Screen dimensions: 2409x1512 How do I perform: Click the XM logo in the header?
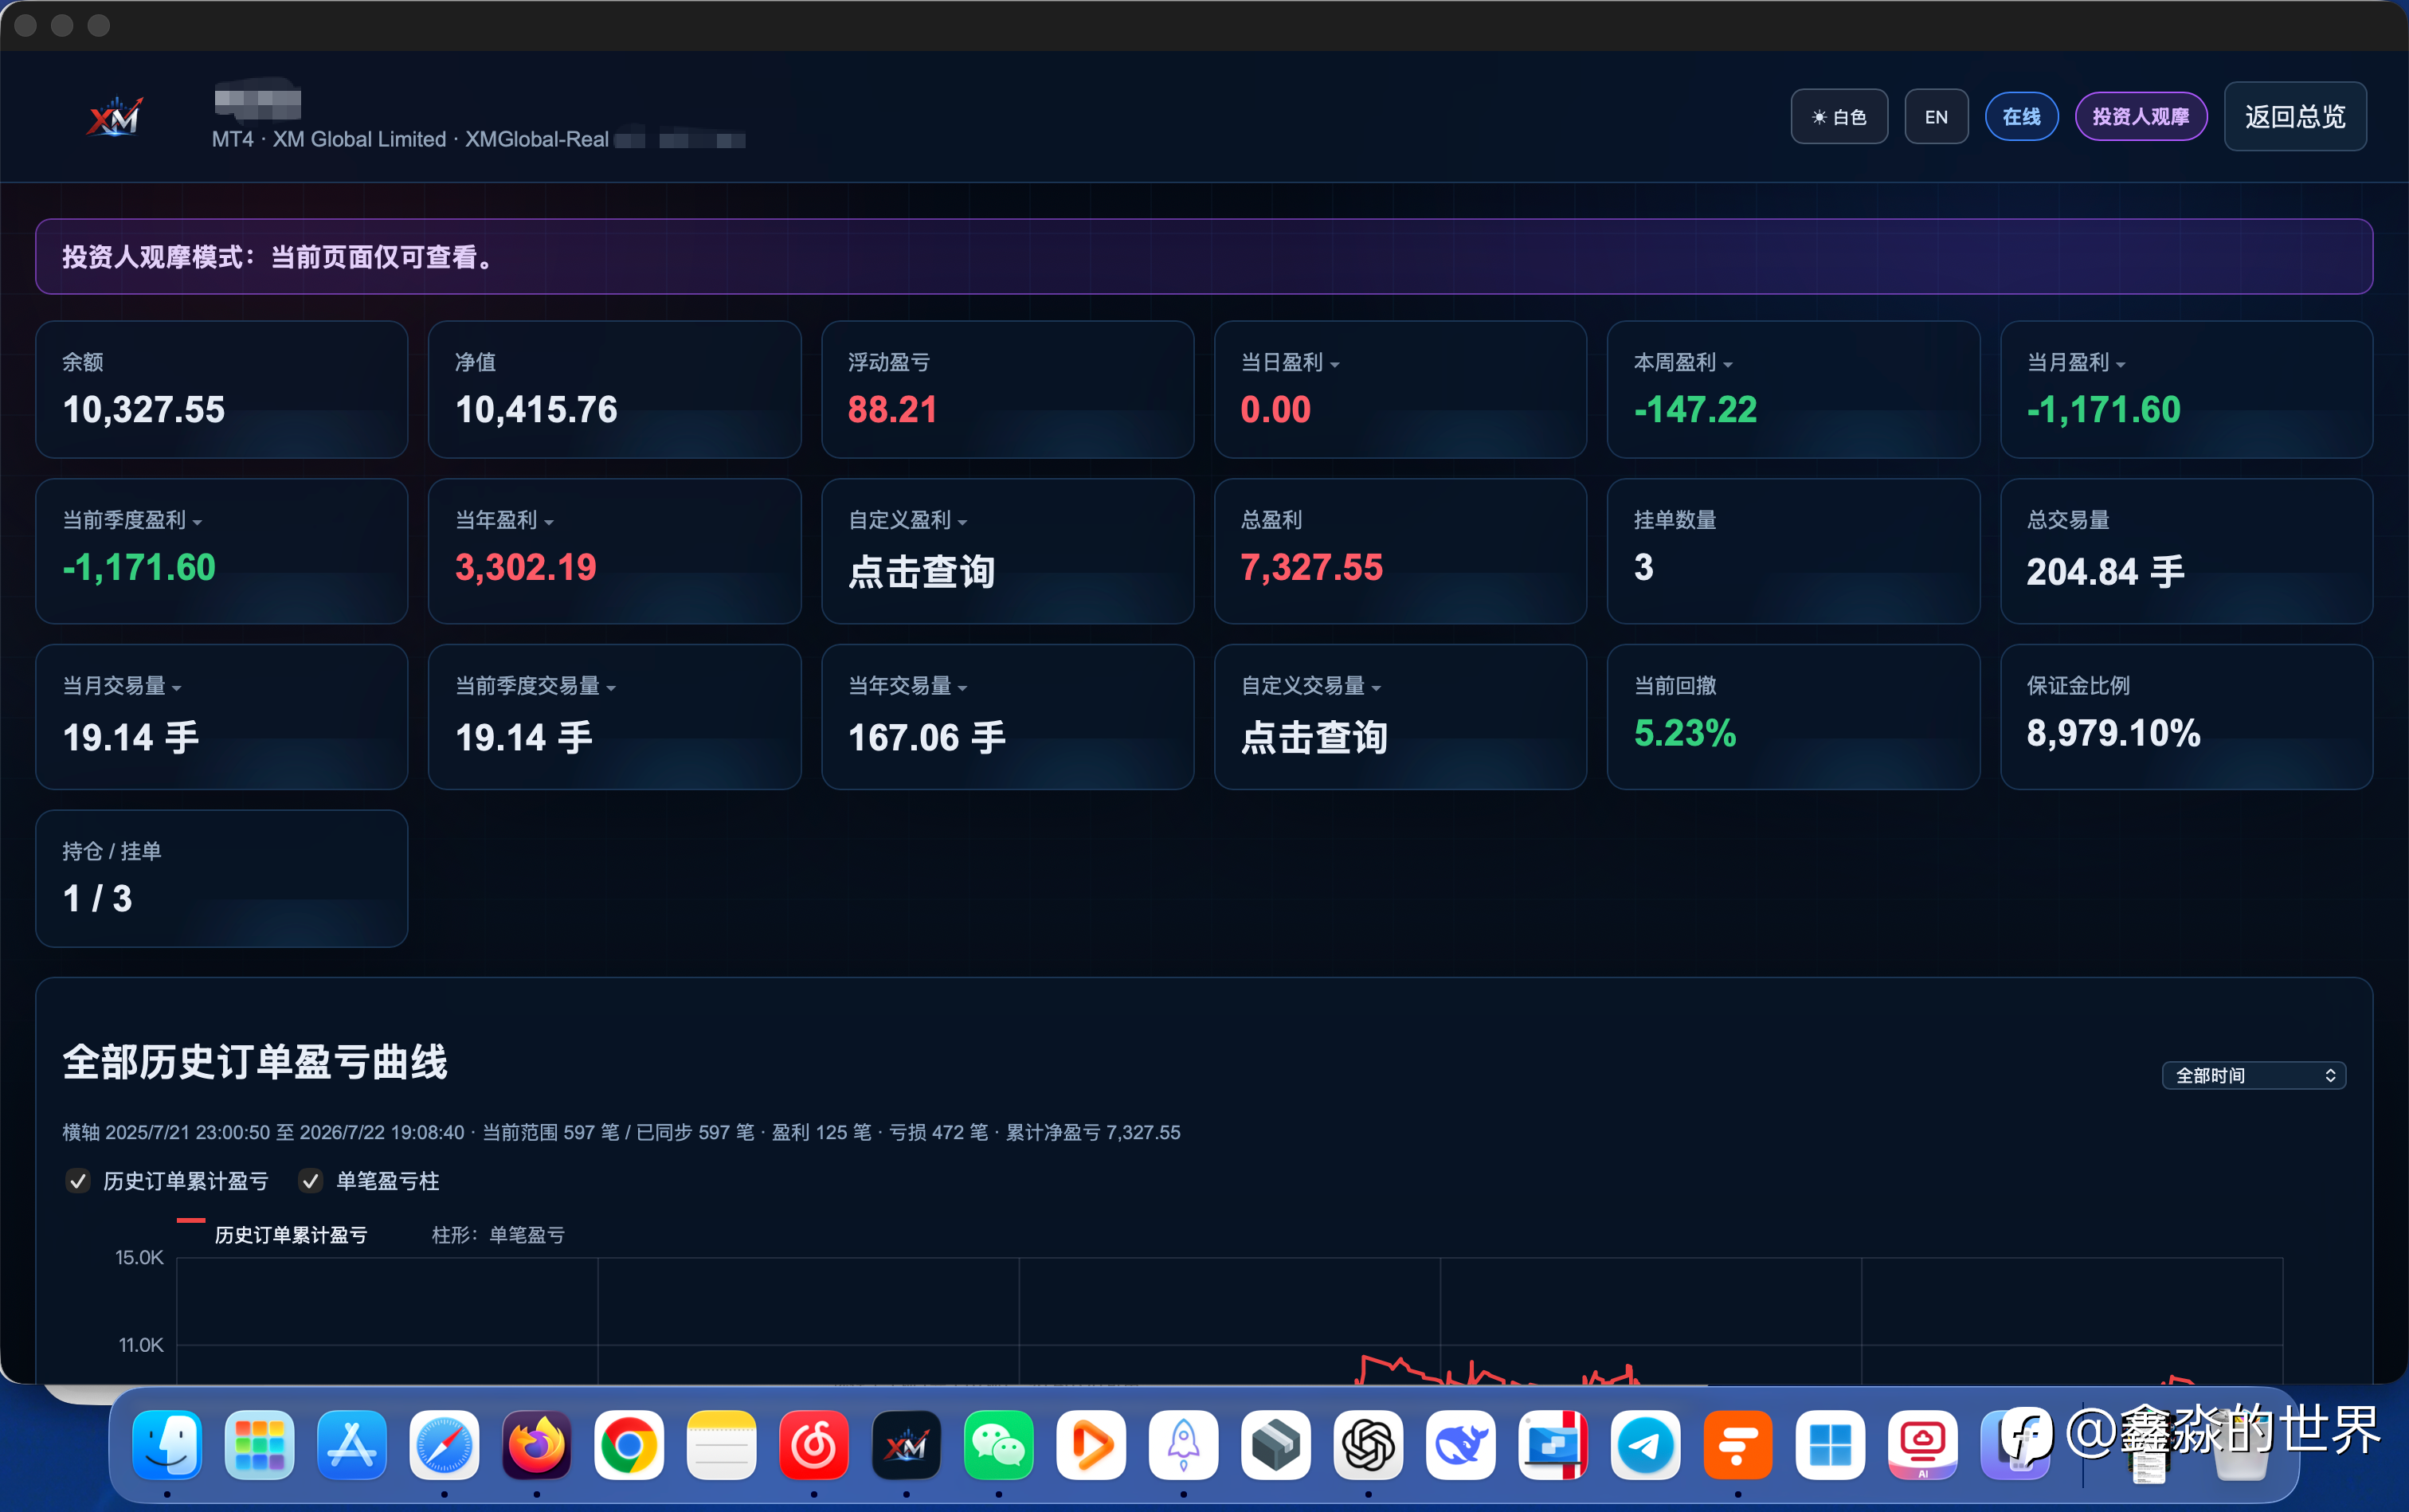coord(116,117)
